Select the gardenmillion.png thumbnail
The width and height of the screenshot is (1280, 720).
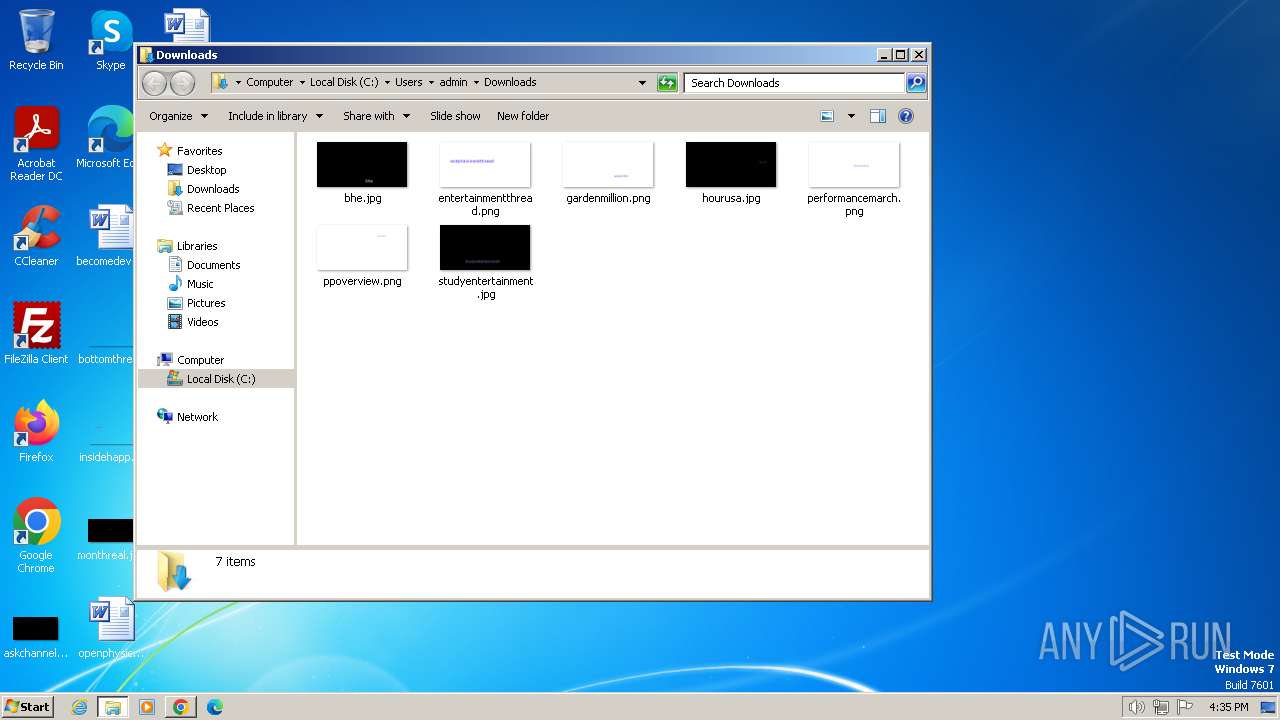point(608,165)
